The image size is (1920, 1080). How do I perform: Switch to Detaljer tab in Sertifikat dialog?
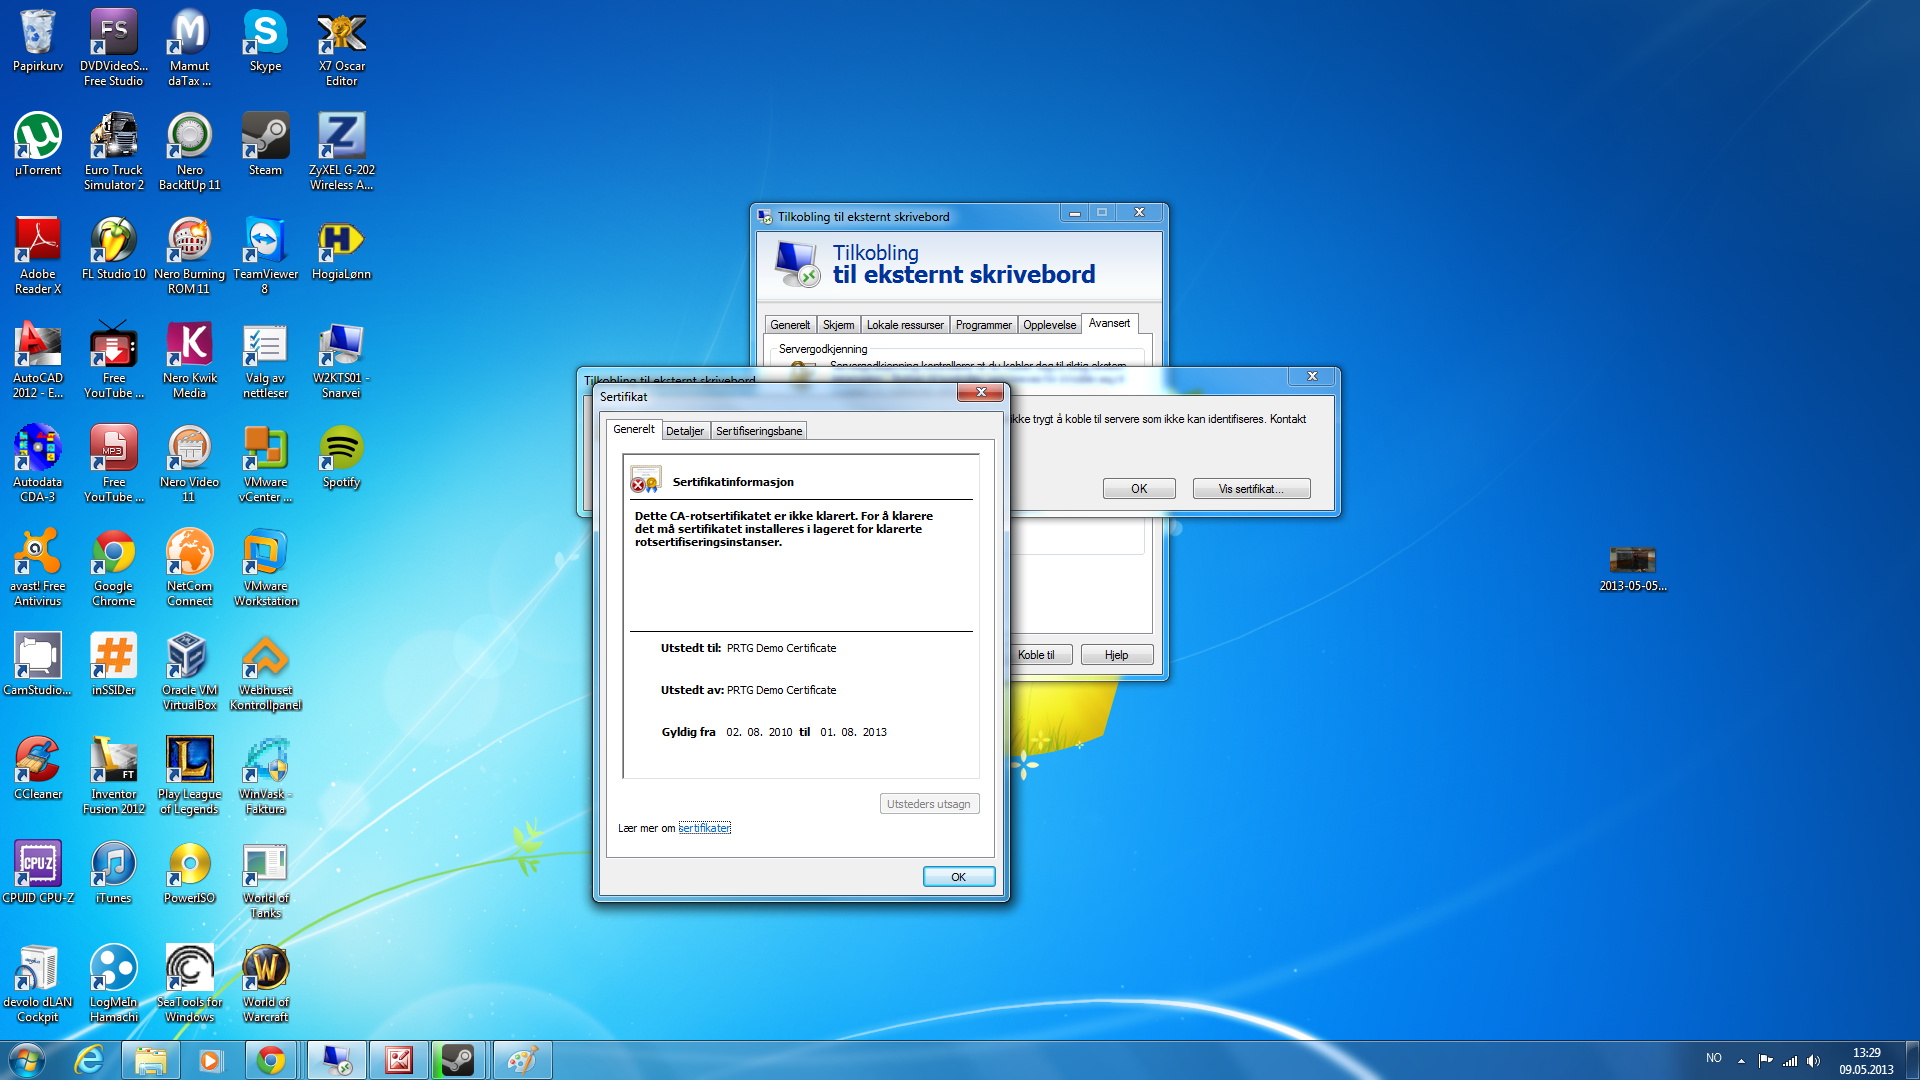[685, 431]
